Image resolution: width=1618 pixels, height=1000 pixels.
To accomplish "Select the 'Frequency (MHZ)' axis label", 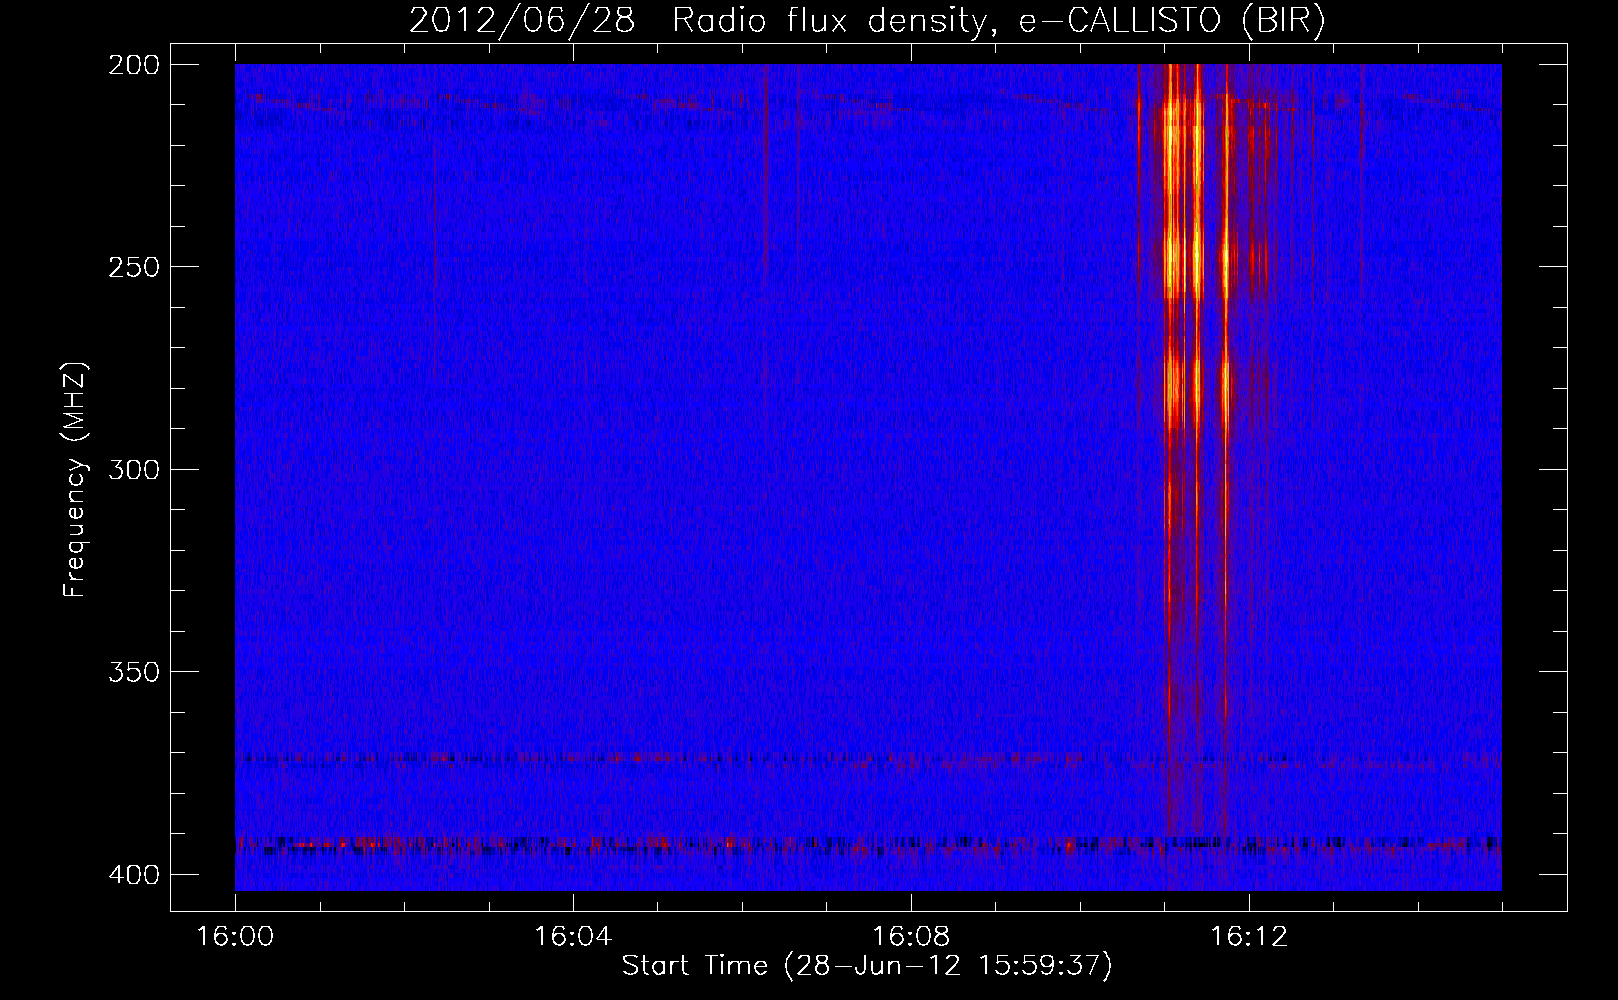I will [76, 479].
